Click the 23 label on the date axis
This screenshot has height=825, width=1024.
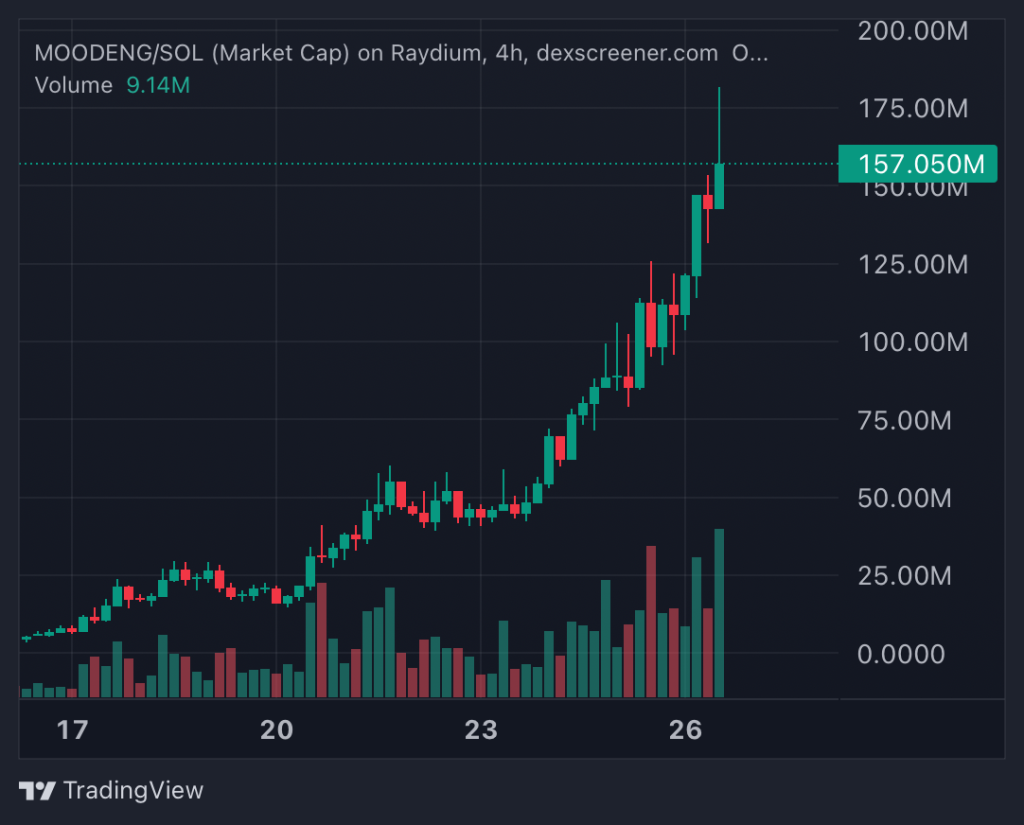[481, 730]
